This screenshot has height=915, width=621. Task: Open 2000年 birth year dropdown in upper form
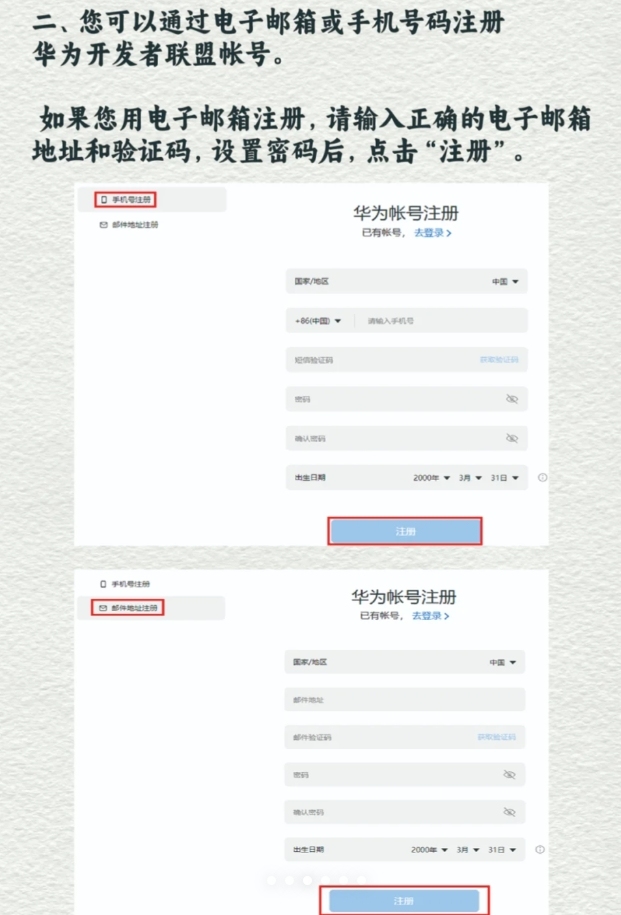pos(431,477)
